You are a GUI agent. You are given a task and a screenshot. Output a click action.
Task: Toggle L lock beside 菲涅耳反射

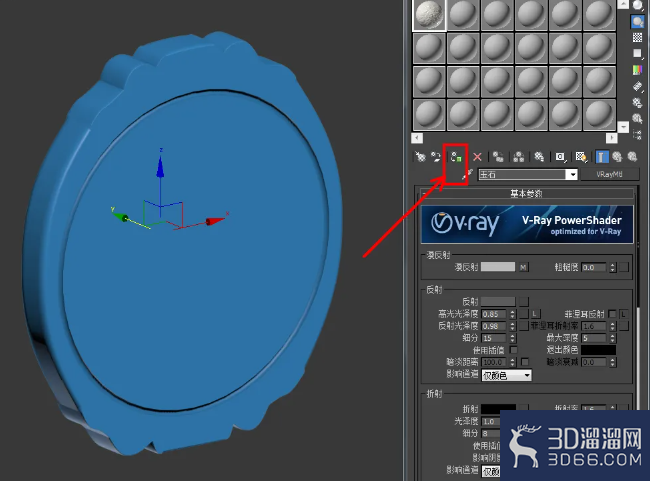(x=623, y=314)
